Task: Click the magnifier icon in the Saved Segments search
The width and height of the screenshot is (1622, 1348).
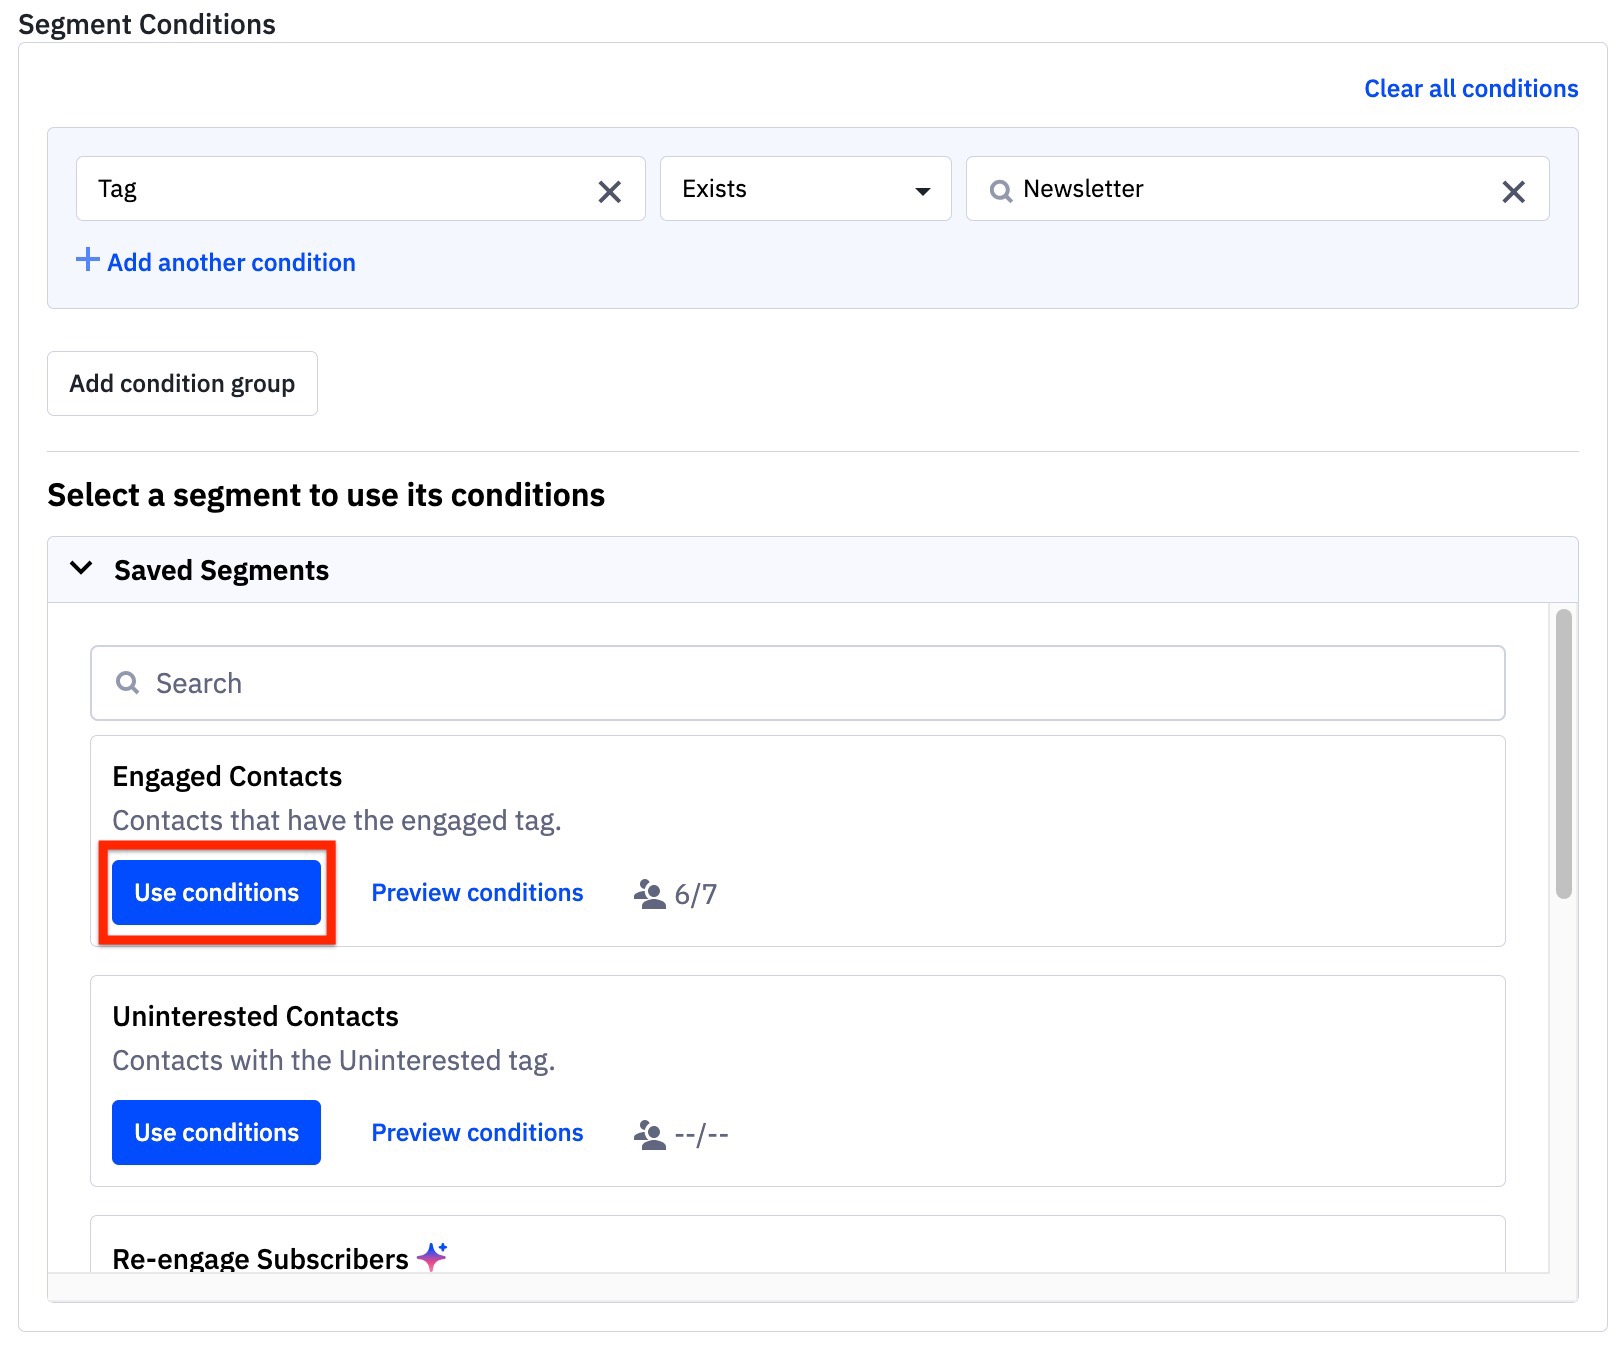Action: pos(127,682)
